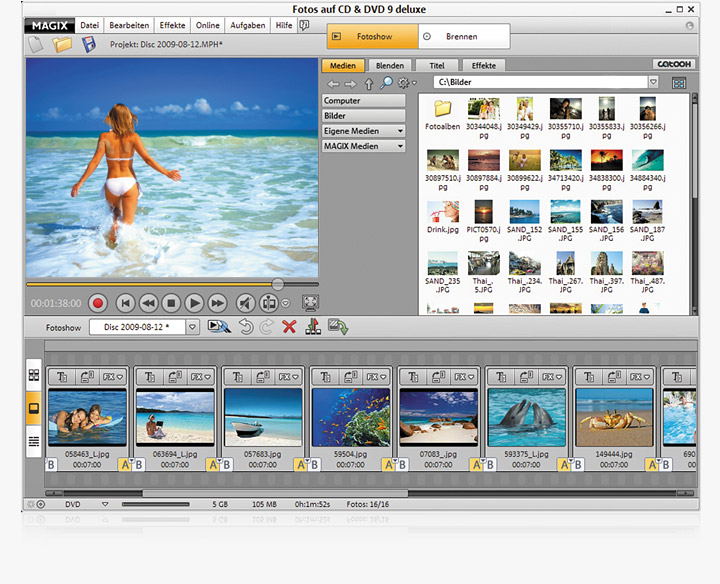The image size is (720, 584).
Task: Mute the audio with the speaker icon
Action: [244, 301]
